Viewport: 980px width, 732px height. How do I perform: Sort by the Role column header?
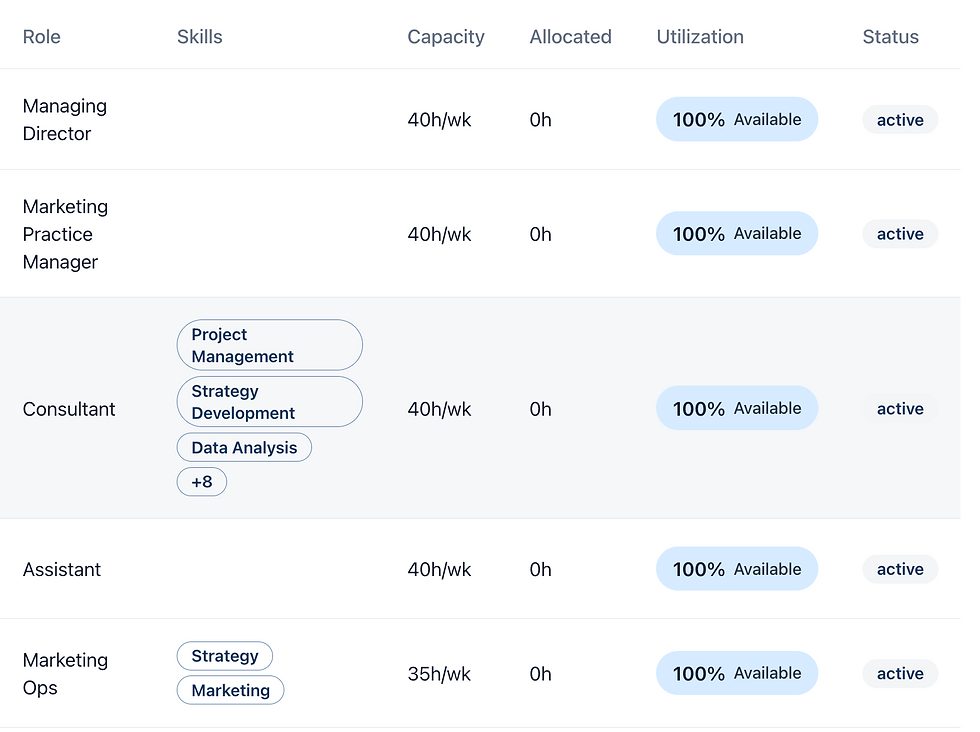pyautogui.click(x=42, y=37)
